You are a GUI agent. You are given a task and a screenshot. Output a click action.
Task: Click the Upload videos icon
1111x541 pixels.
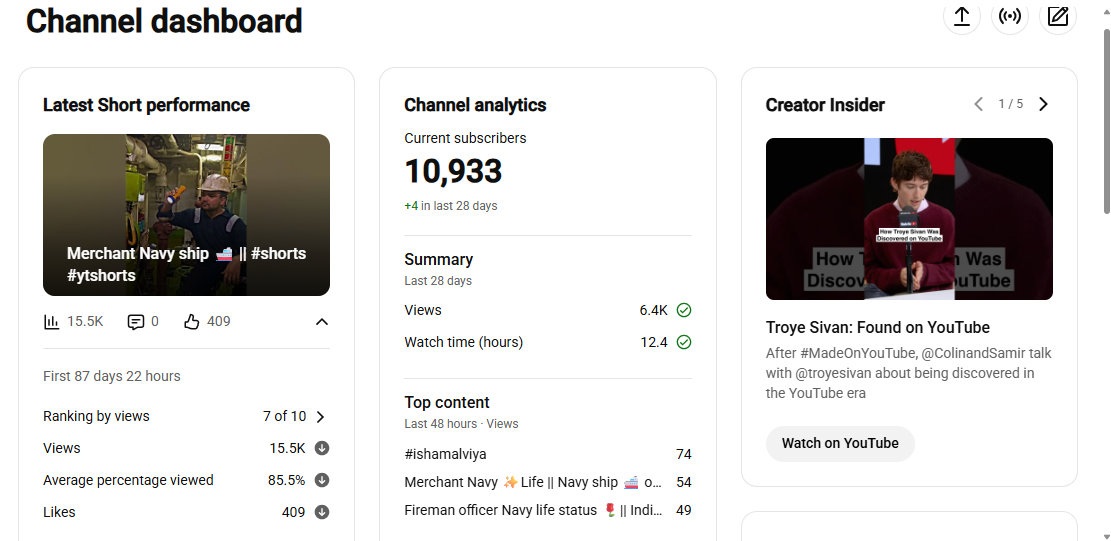(961, 16)
